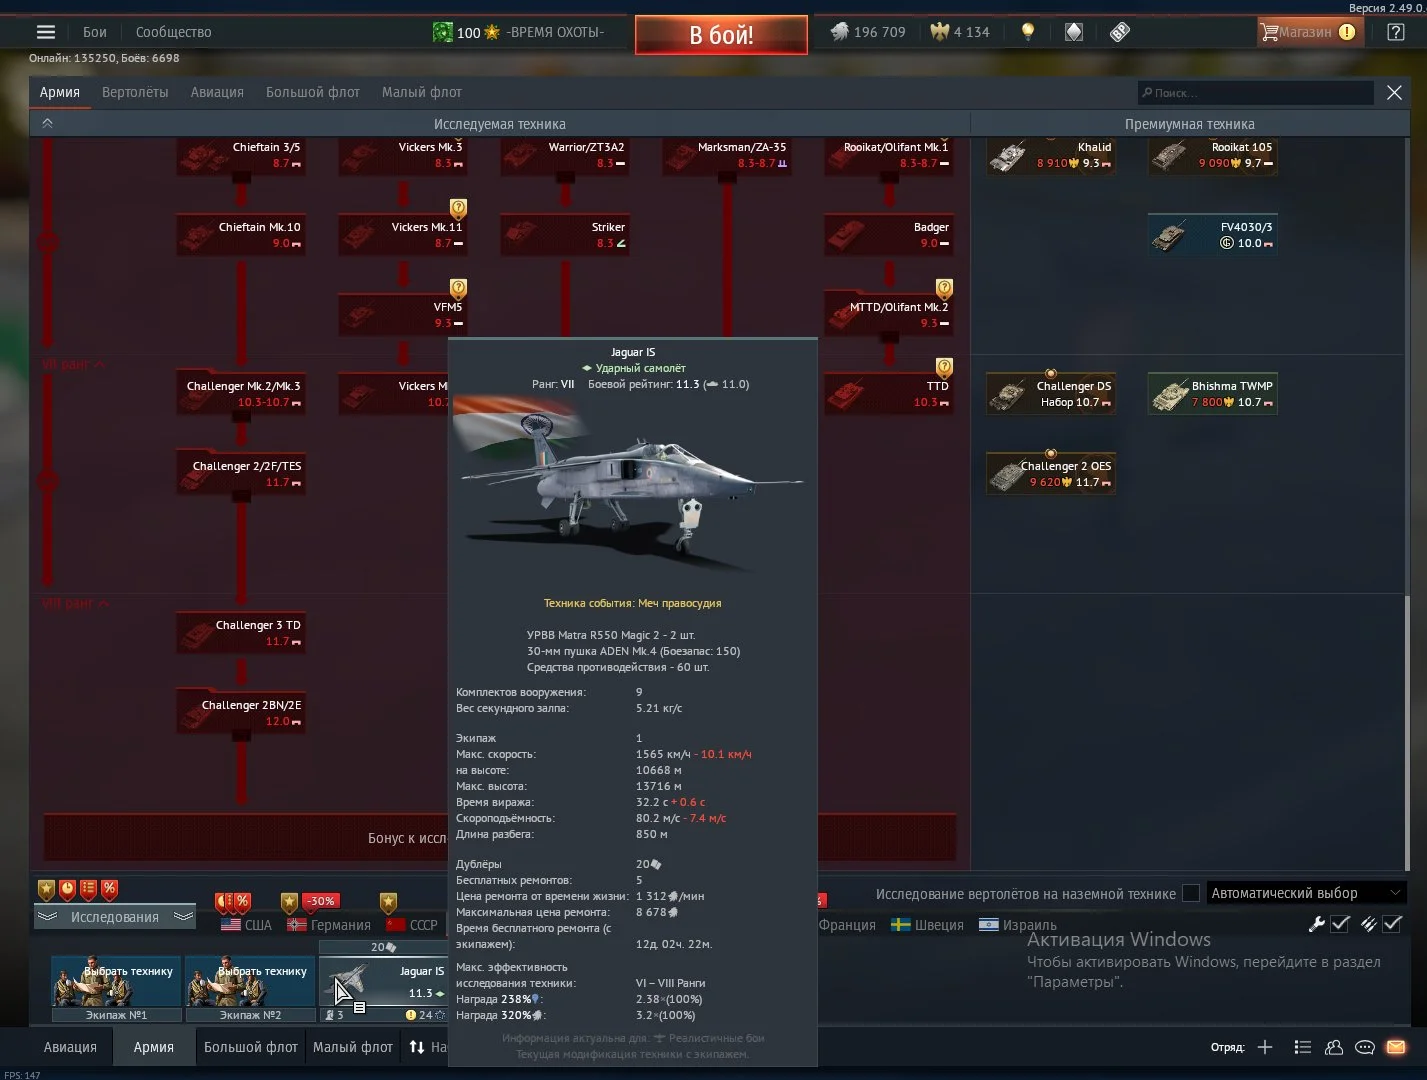The image size is (1427, 1080).
Task: Open the Автоматический выбор dropdown
Action: (x=1306, y=893)
